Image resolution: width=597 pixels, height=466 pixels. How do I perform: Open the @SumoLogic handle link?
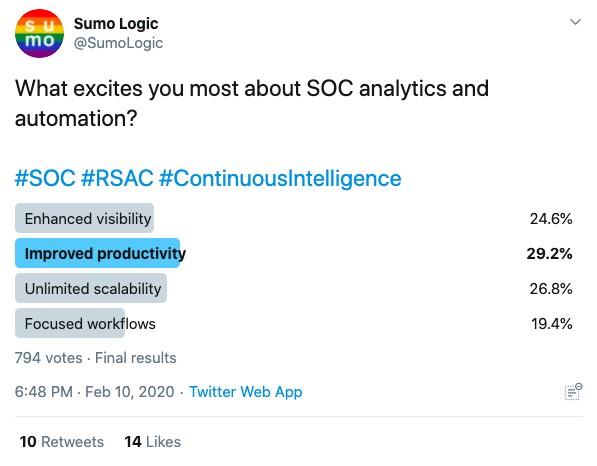click(118, 43)
